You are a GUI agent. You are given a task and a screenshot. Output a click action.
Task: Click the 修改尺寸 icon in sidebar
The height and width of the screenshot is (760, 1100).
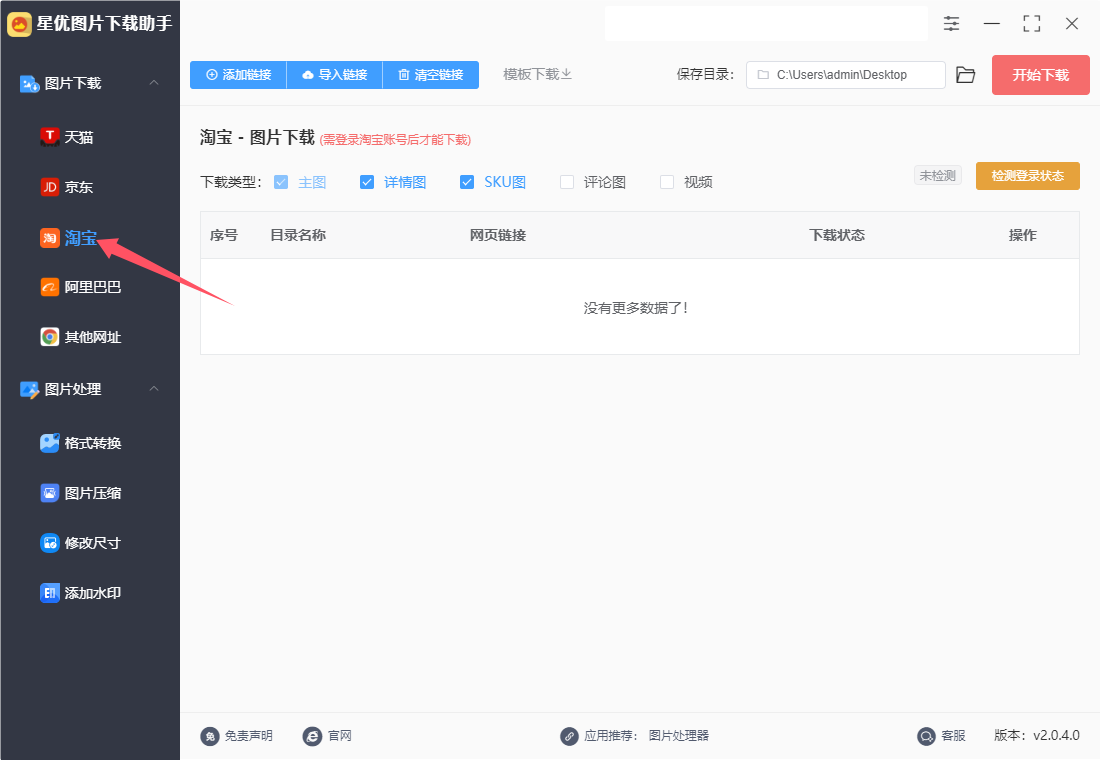49,542
